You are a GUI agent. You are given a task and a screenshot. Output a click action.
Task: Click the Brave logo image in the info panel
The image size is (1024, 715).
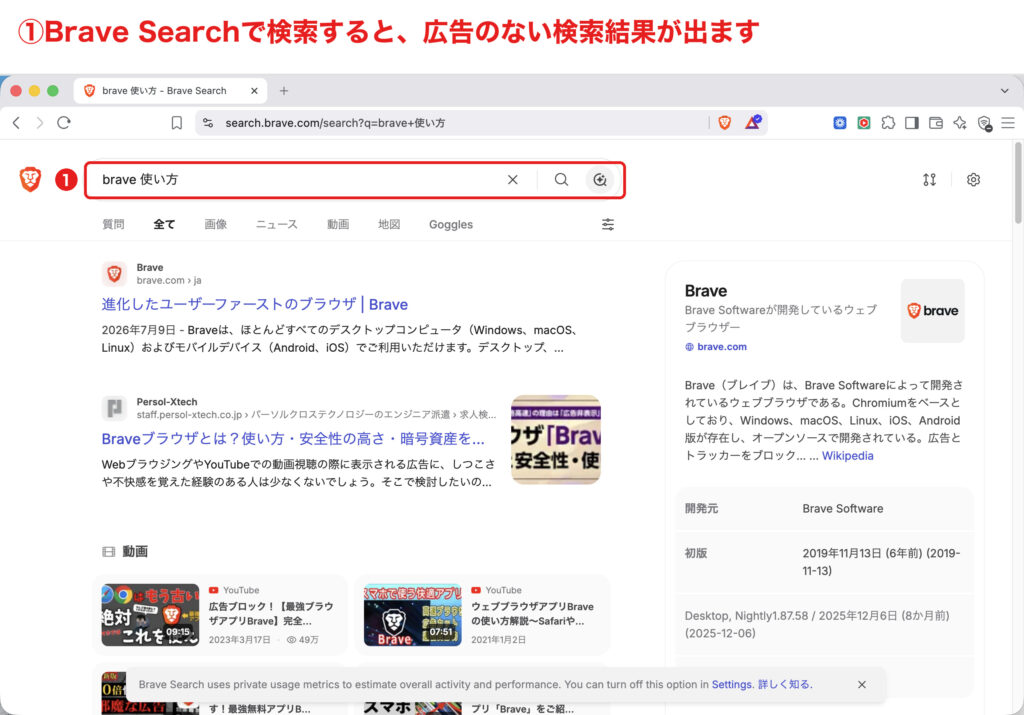933,311
